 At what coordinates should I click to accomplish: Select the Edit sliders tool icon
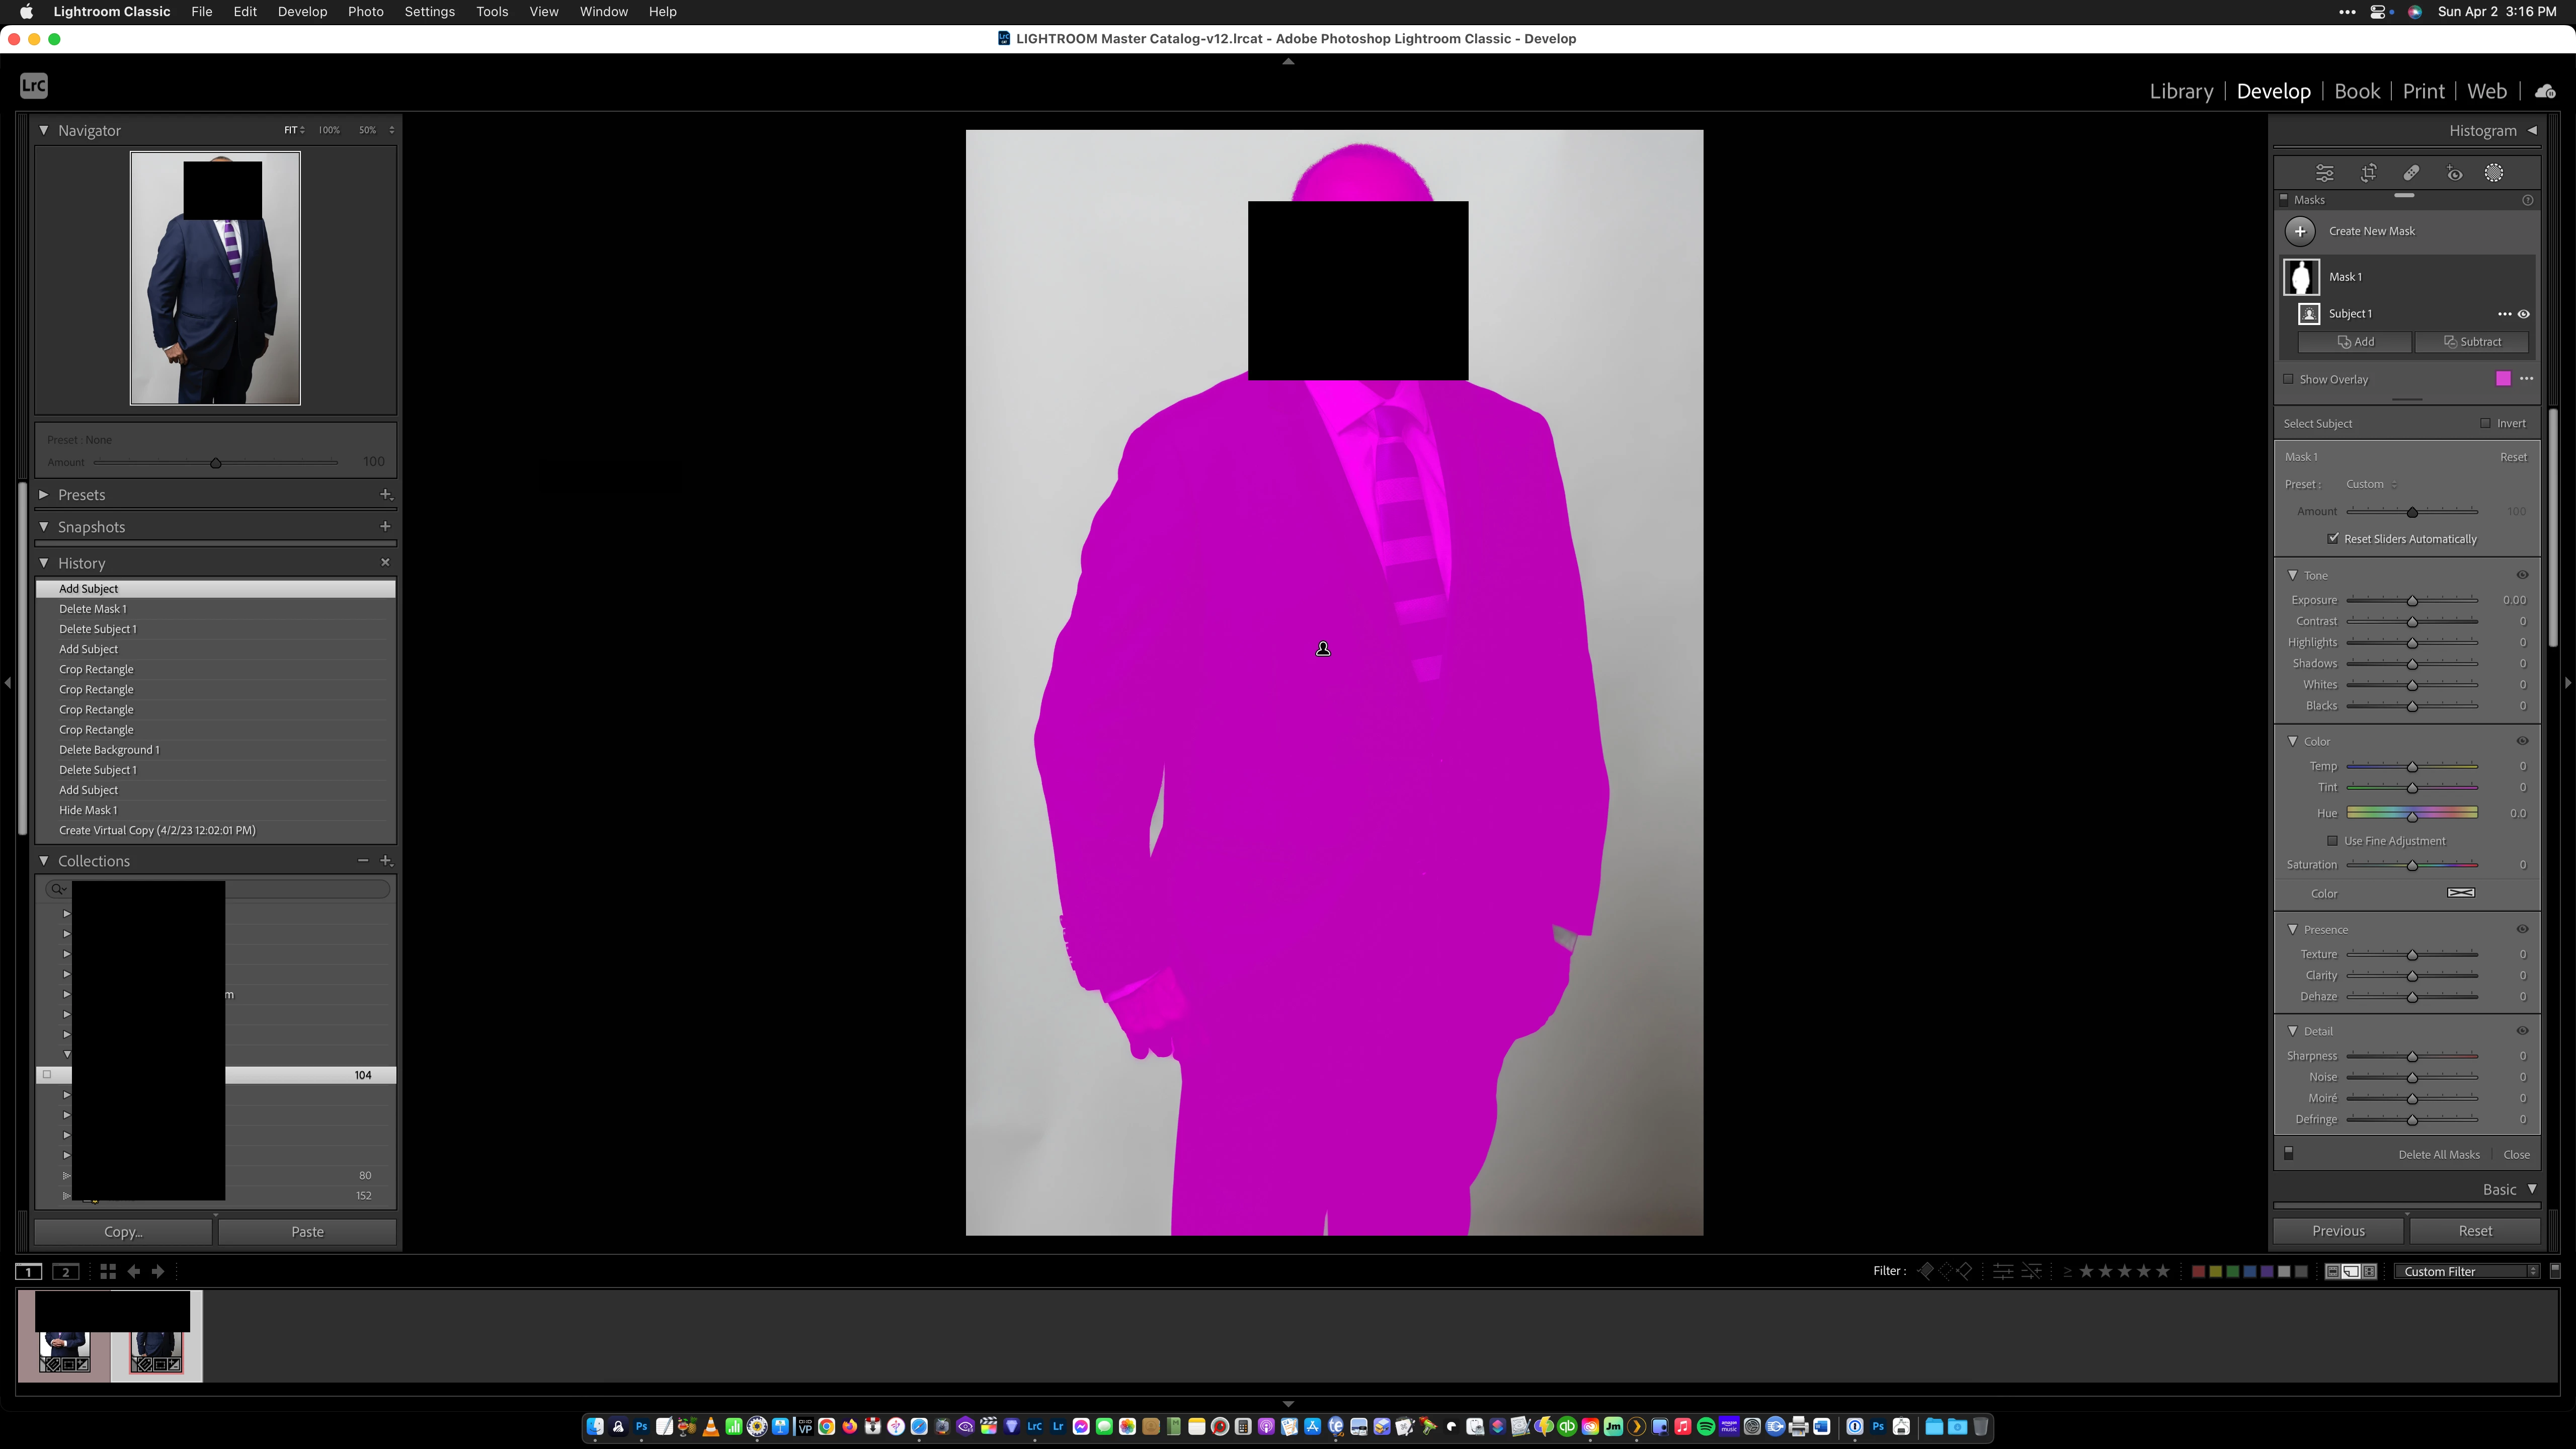[x=2325, y=173]
